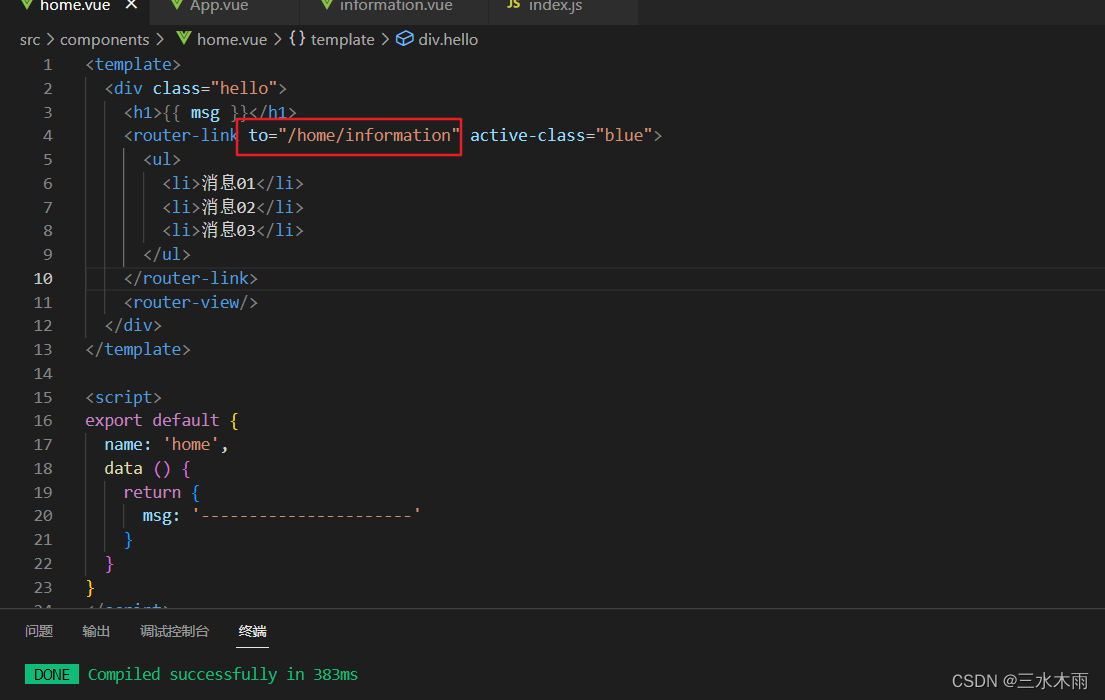Click the div.hello cube icon in breadcrumb
Screen dimensions: 1105x700
click(x=404, y=39)
